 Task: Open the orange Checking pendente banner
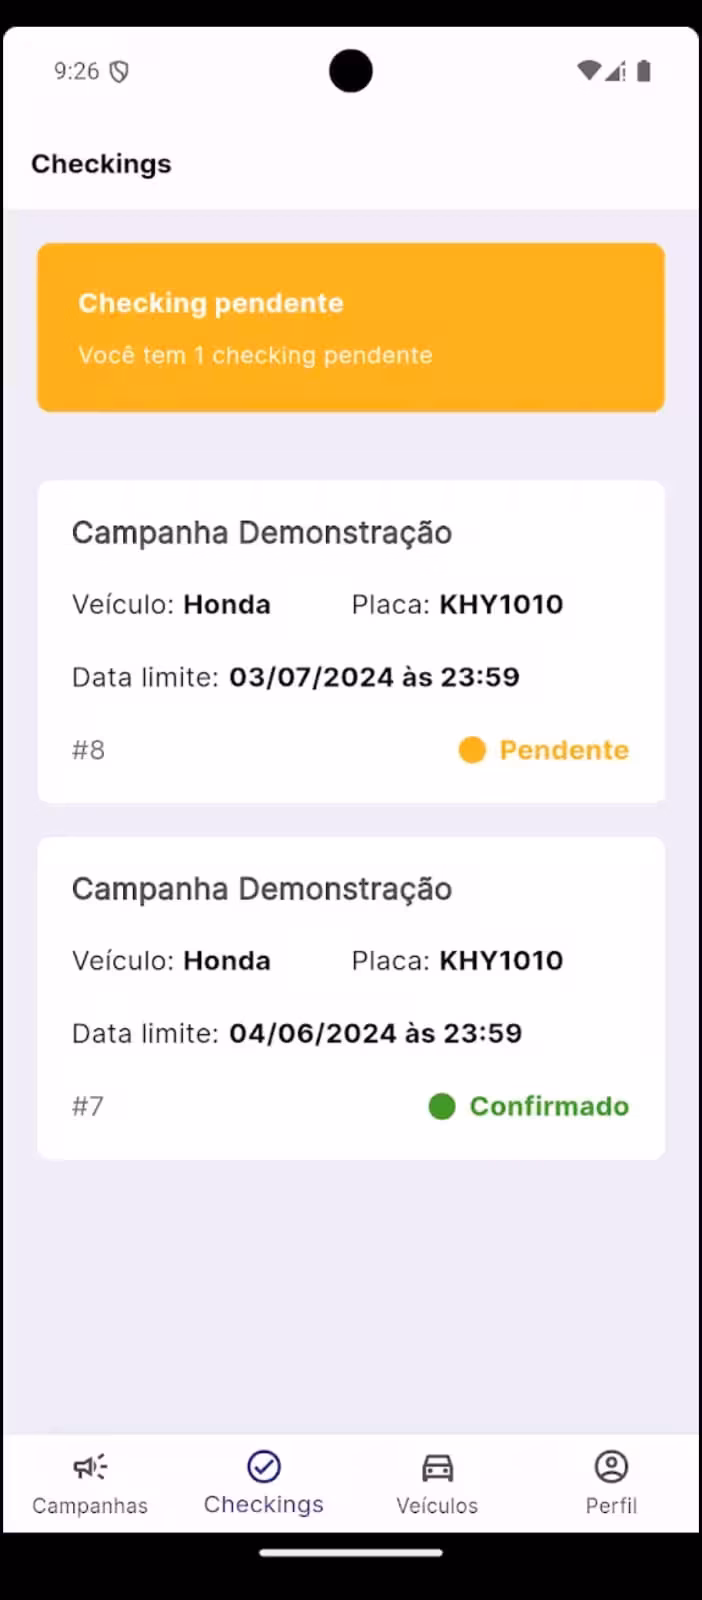351,327
